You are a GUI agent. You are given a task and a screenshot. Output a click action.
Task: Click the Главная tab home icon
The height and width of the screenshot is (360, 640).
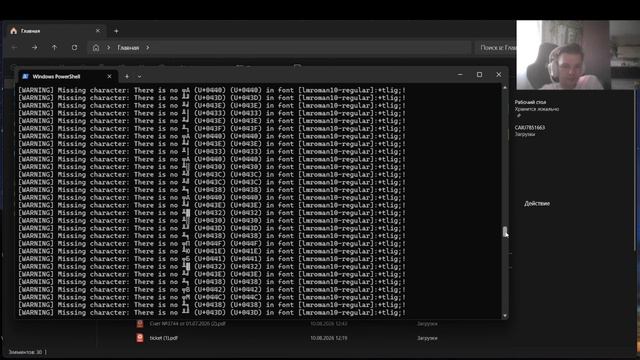[x=13, y=31]
